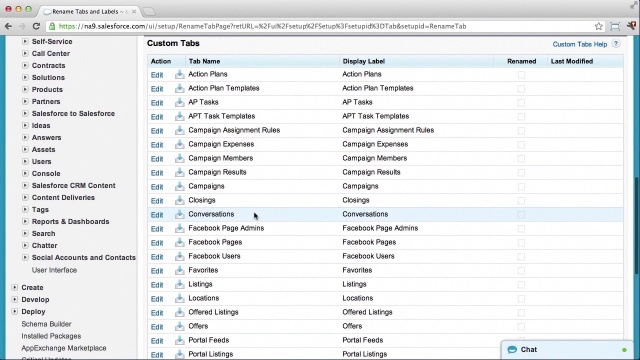Click the icon beside Campaign Results
Viewport: 640px width, 360px height.
coord(180,172)
